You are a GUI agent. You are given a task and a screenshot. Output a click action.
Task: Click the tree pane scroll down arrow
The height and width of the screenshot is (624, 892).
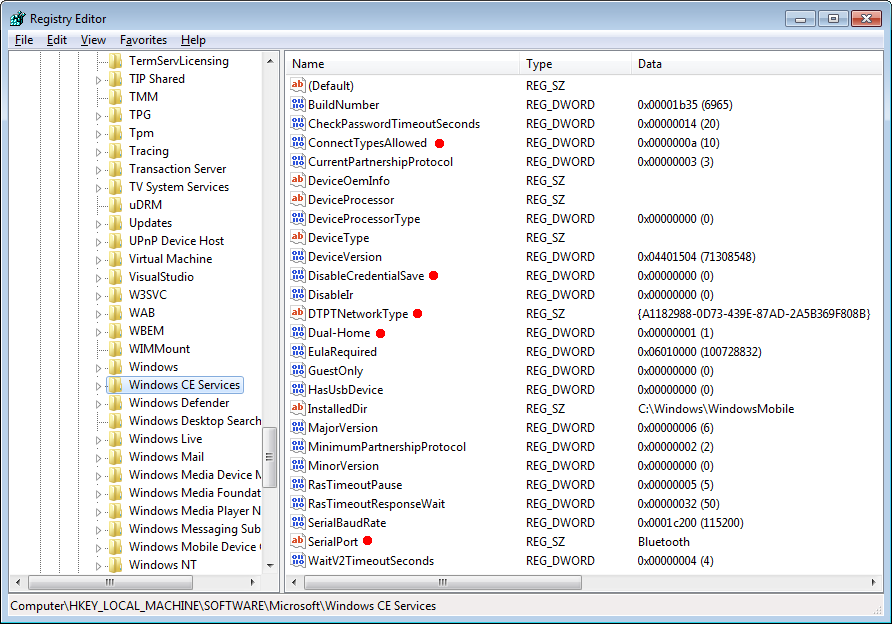(270, 565)
